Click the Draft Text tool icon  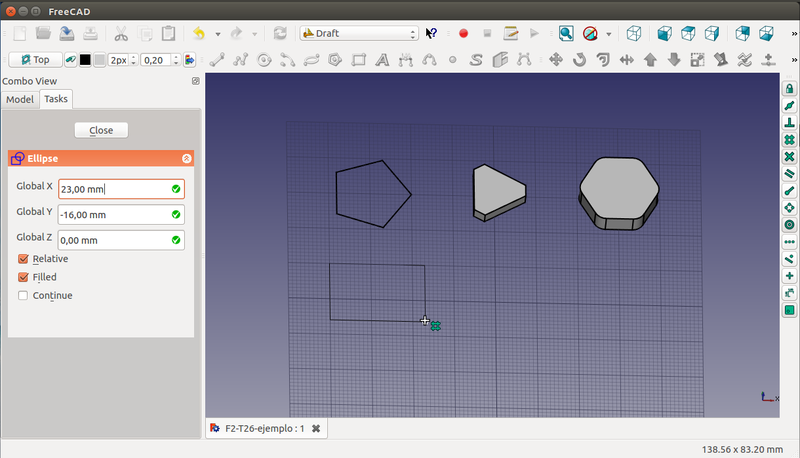(x=382, y=59)
